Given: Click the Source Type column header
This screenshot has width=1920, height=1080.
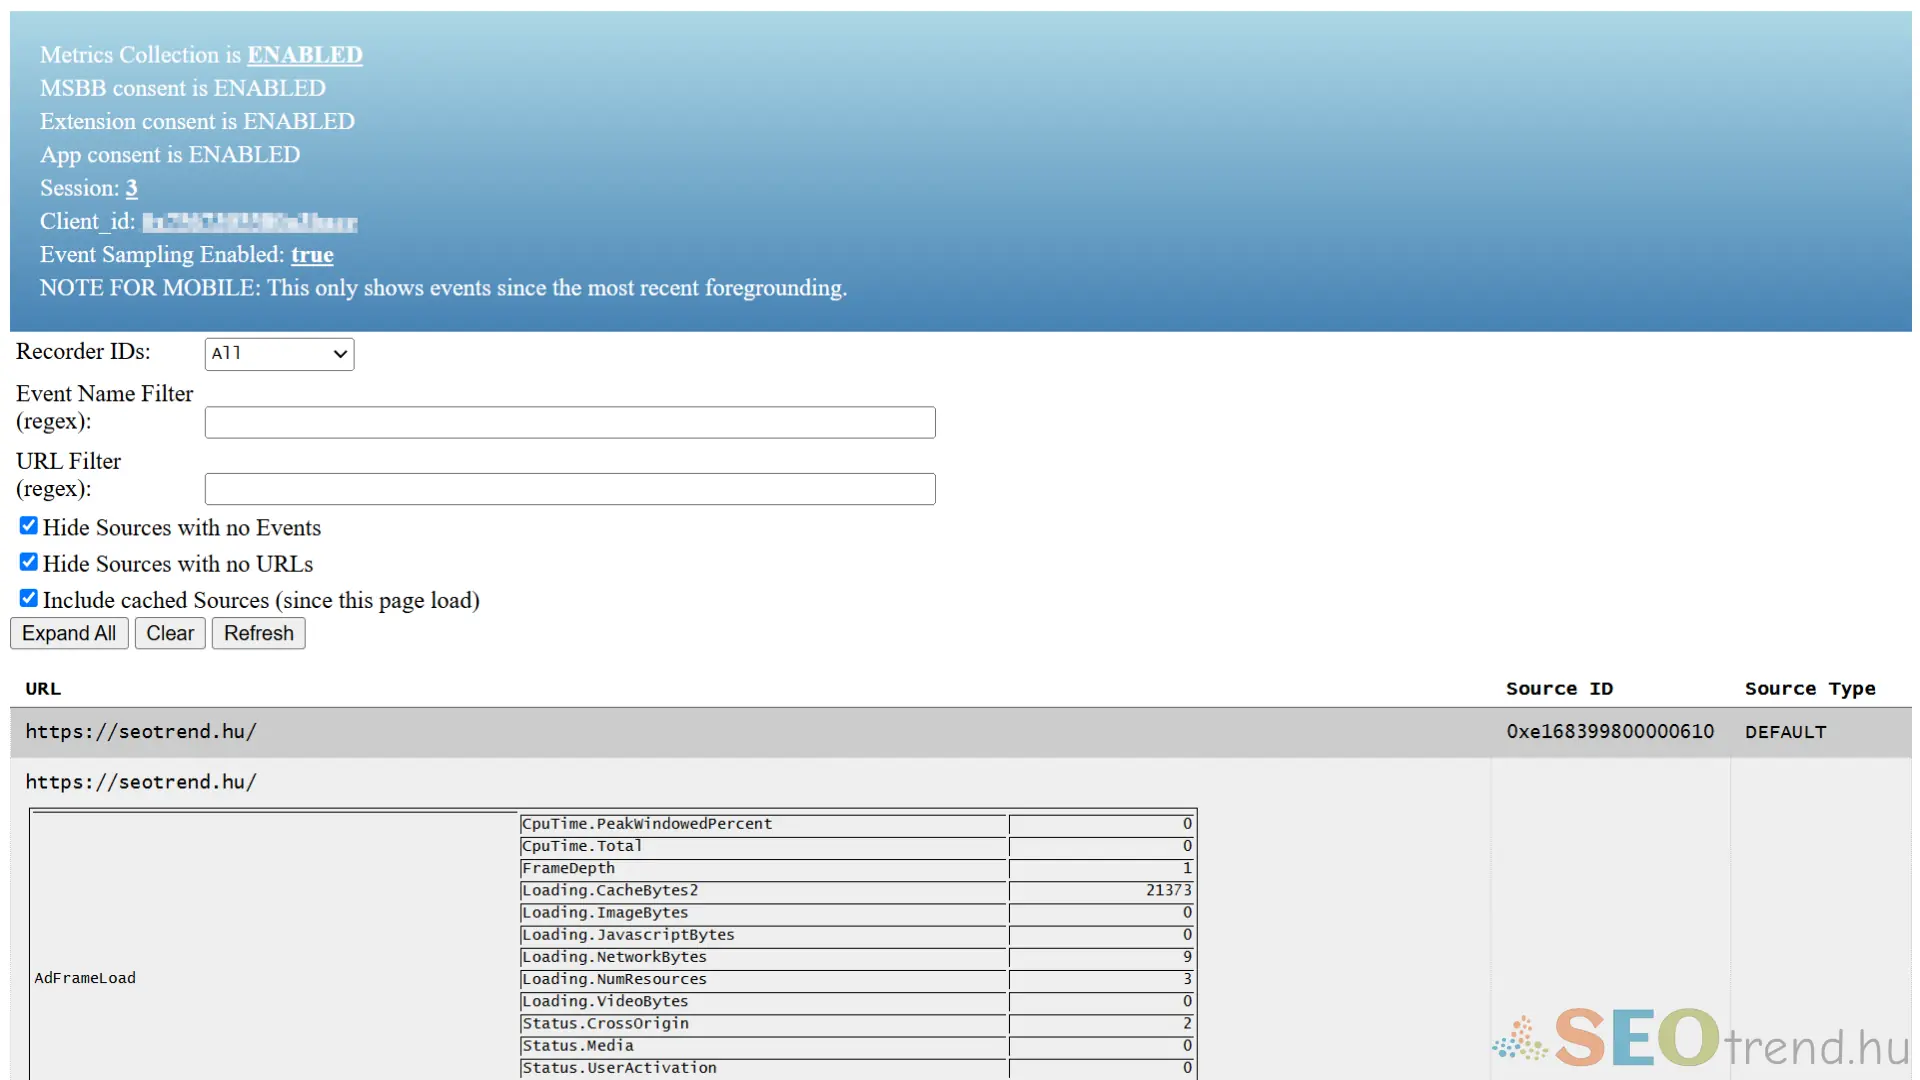Looking at the screenshot, I should pyautogui.click(x=1810, y=689).
